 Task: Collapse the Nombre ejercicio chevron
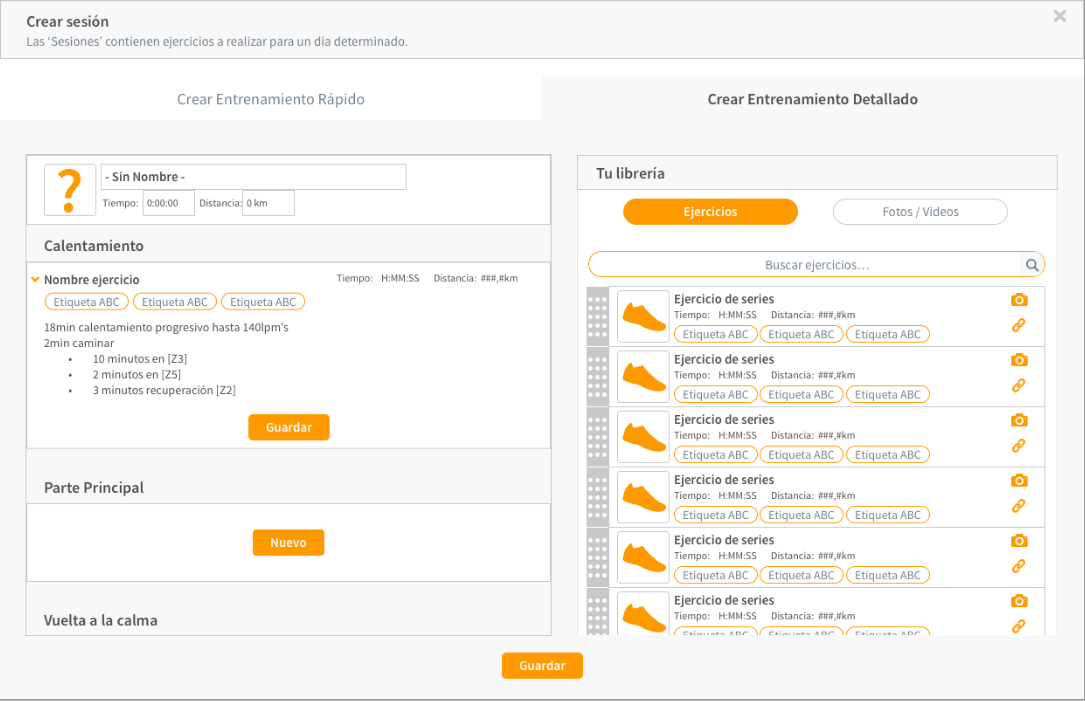pyautogui.click(x=36, y=280)
